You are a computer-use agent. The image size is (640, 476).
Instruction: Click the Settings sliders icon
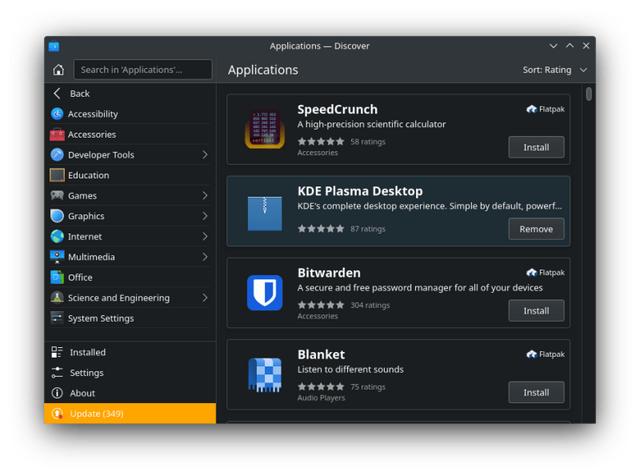57,372
